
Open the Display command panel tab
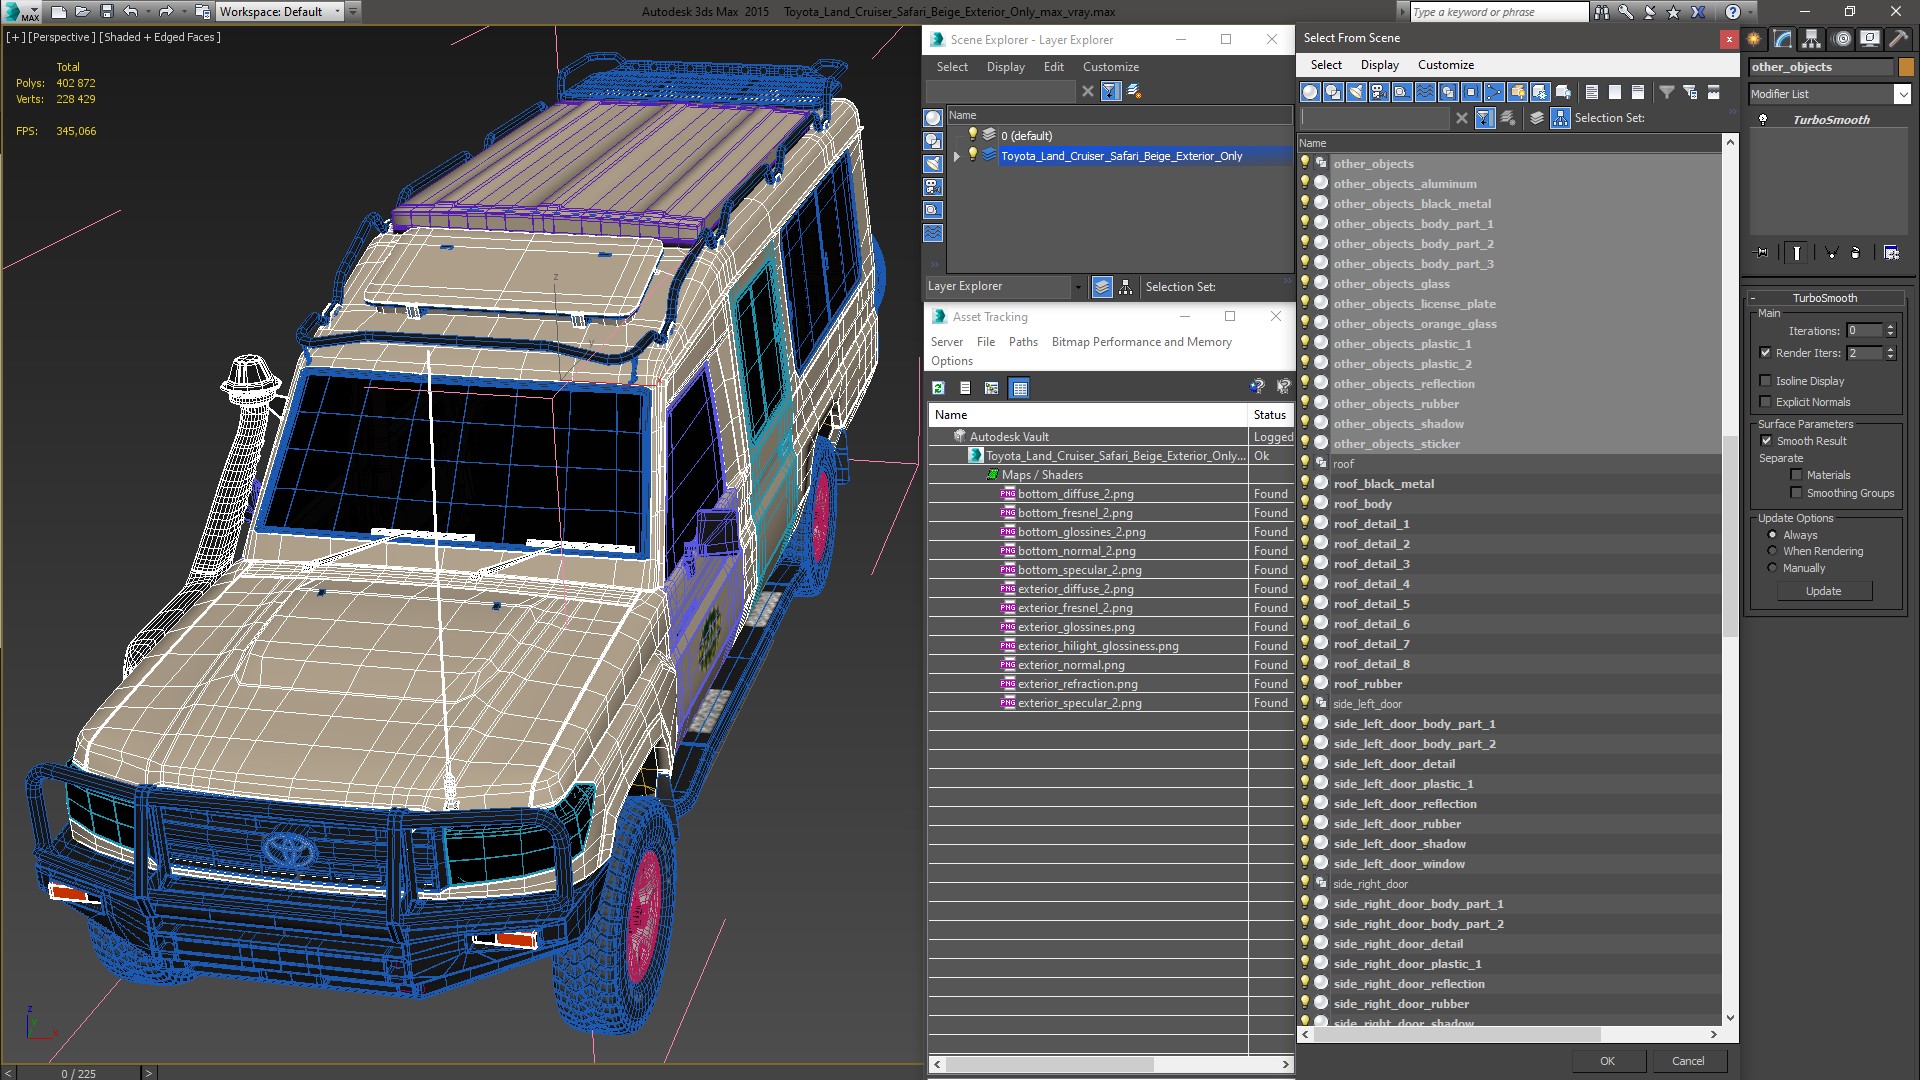[1869, 39]
